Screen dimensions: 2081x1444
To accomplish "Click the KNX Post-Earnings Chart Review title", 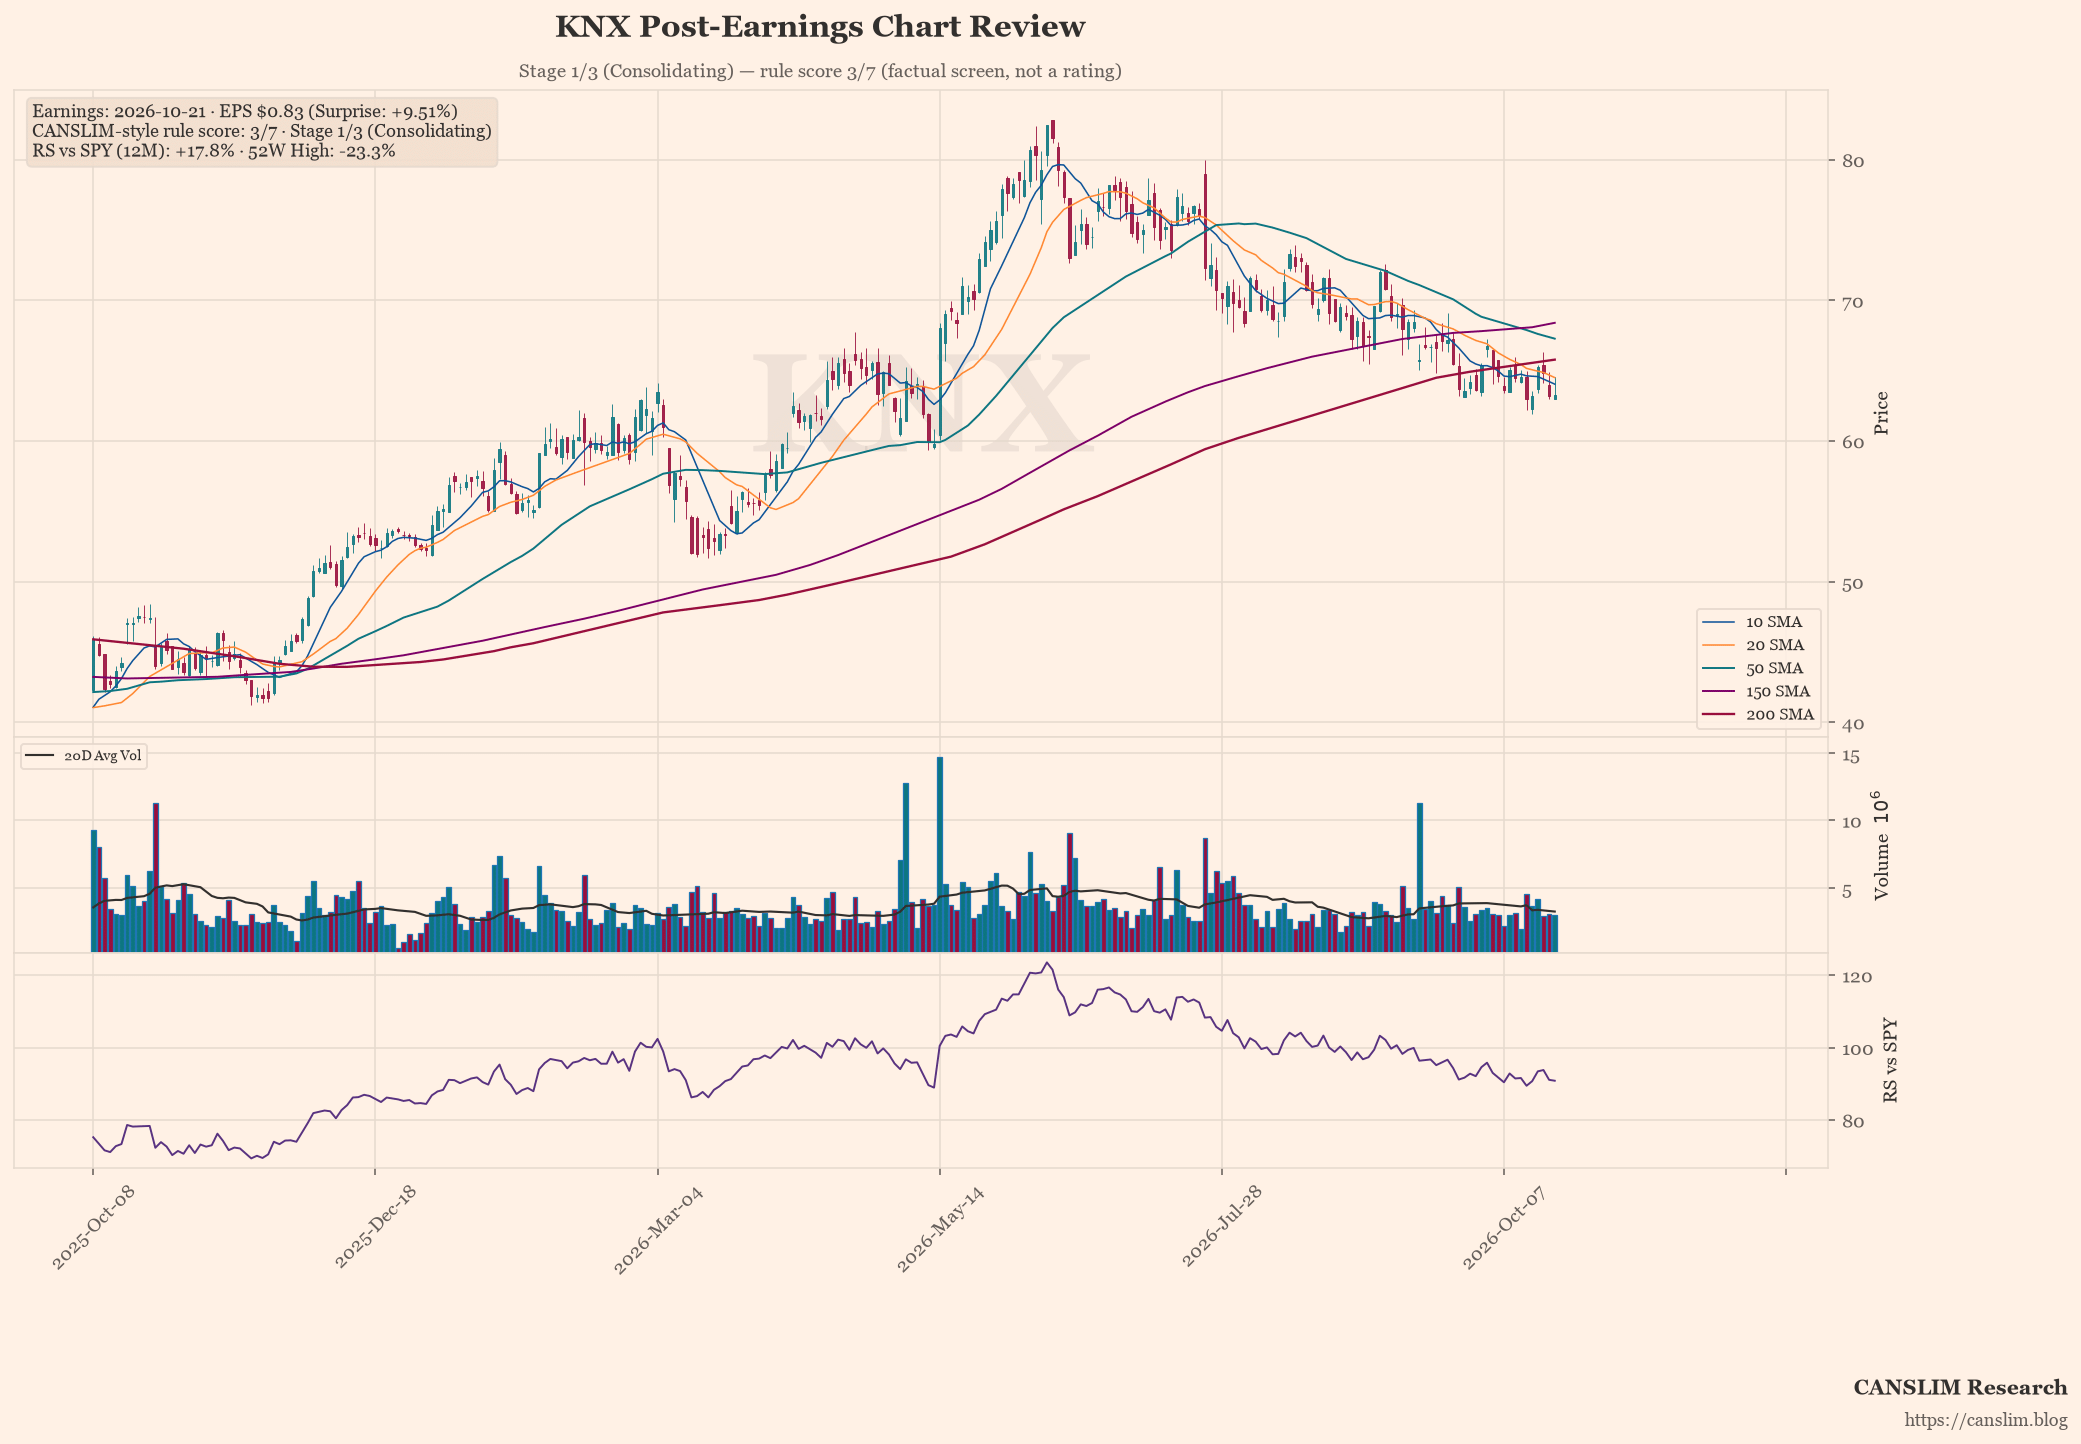I will point(820,27).
